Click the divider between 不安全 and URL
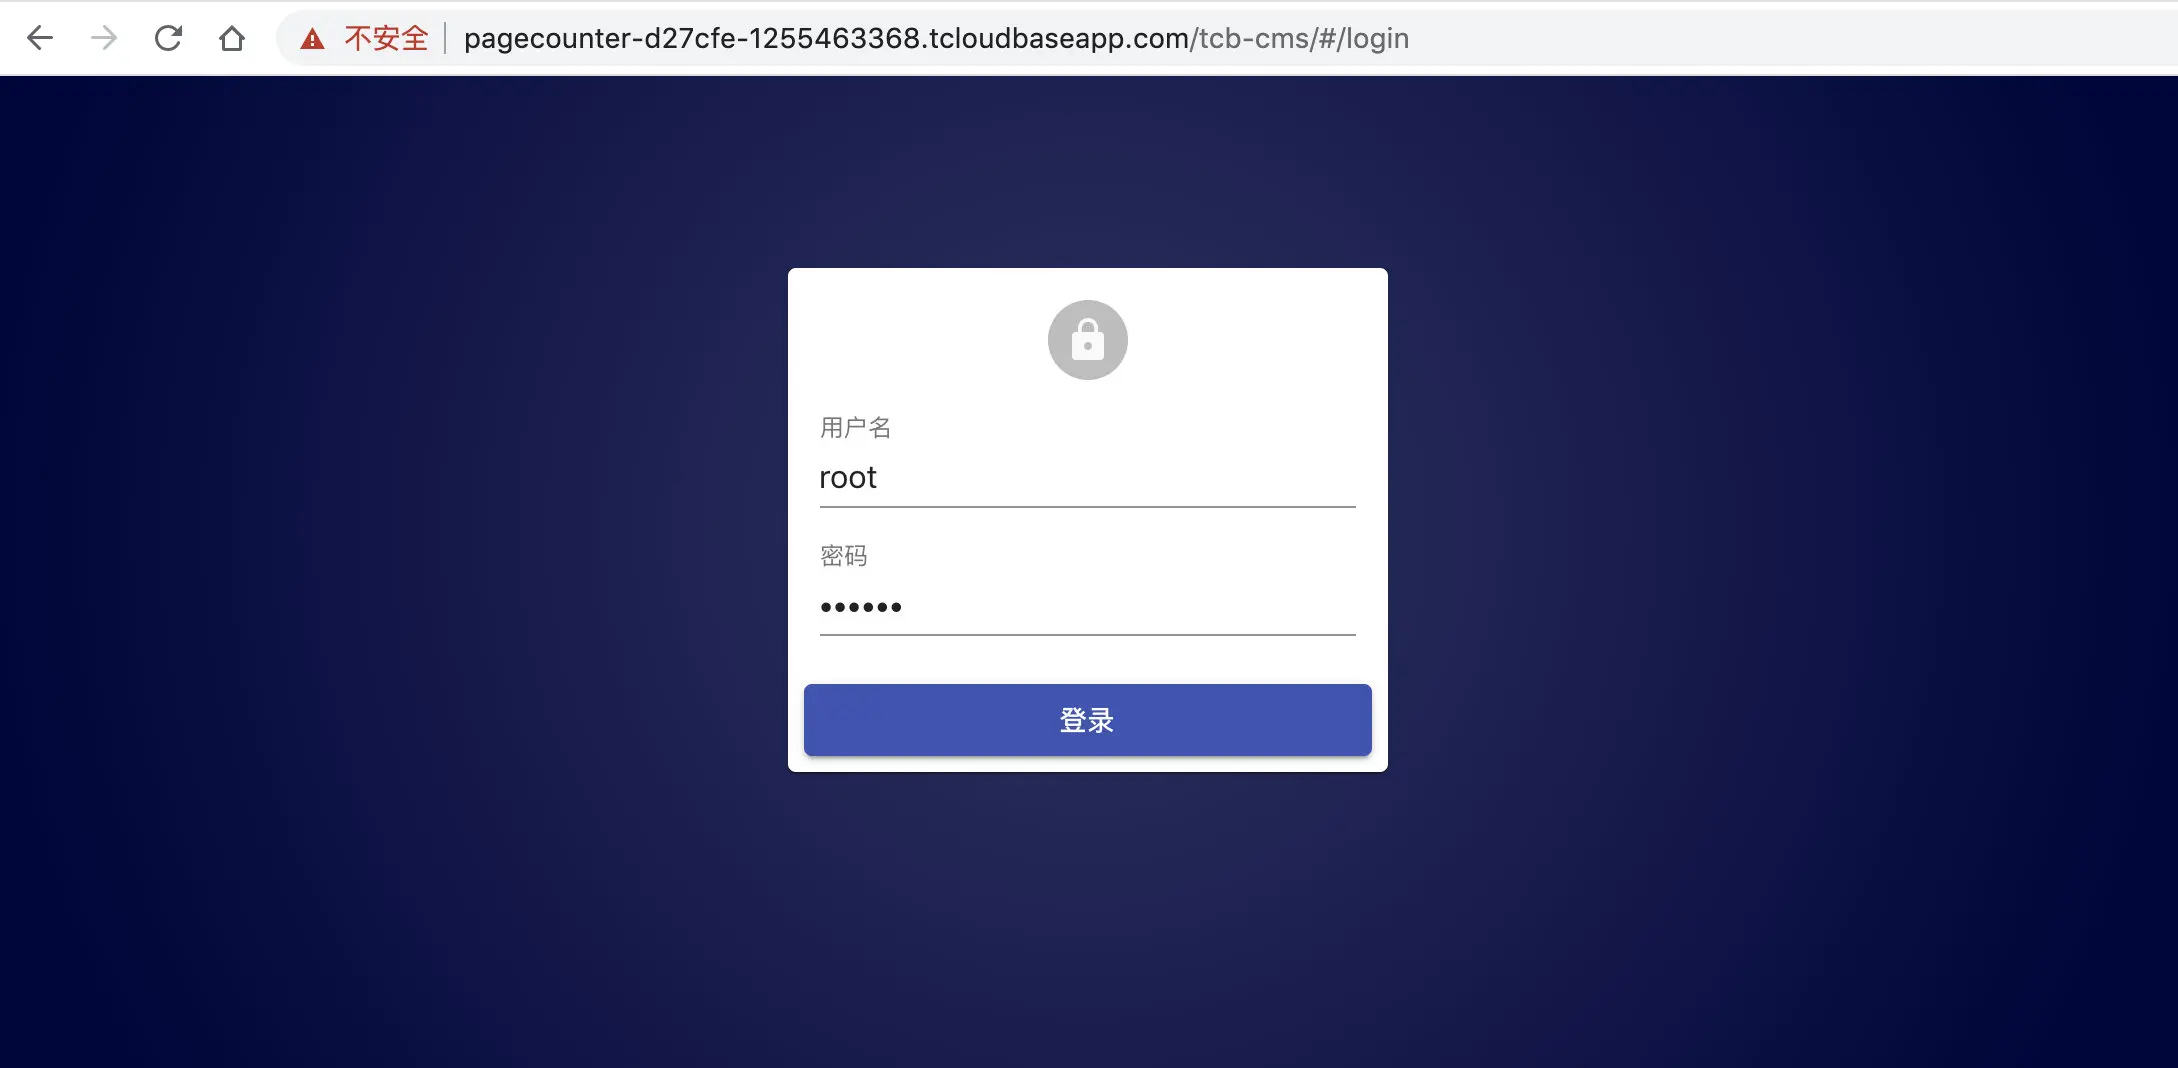The height and width of the screenshot is (1068, 2178). click(445, 38)
